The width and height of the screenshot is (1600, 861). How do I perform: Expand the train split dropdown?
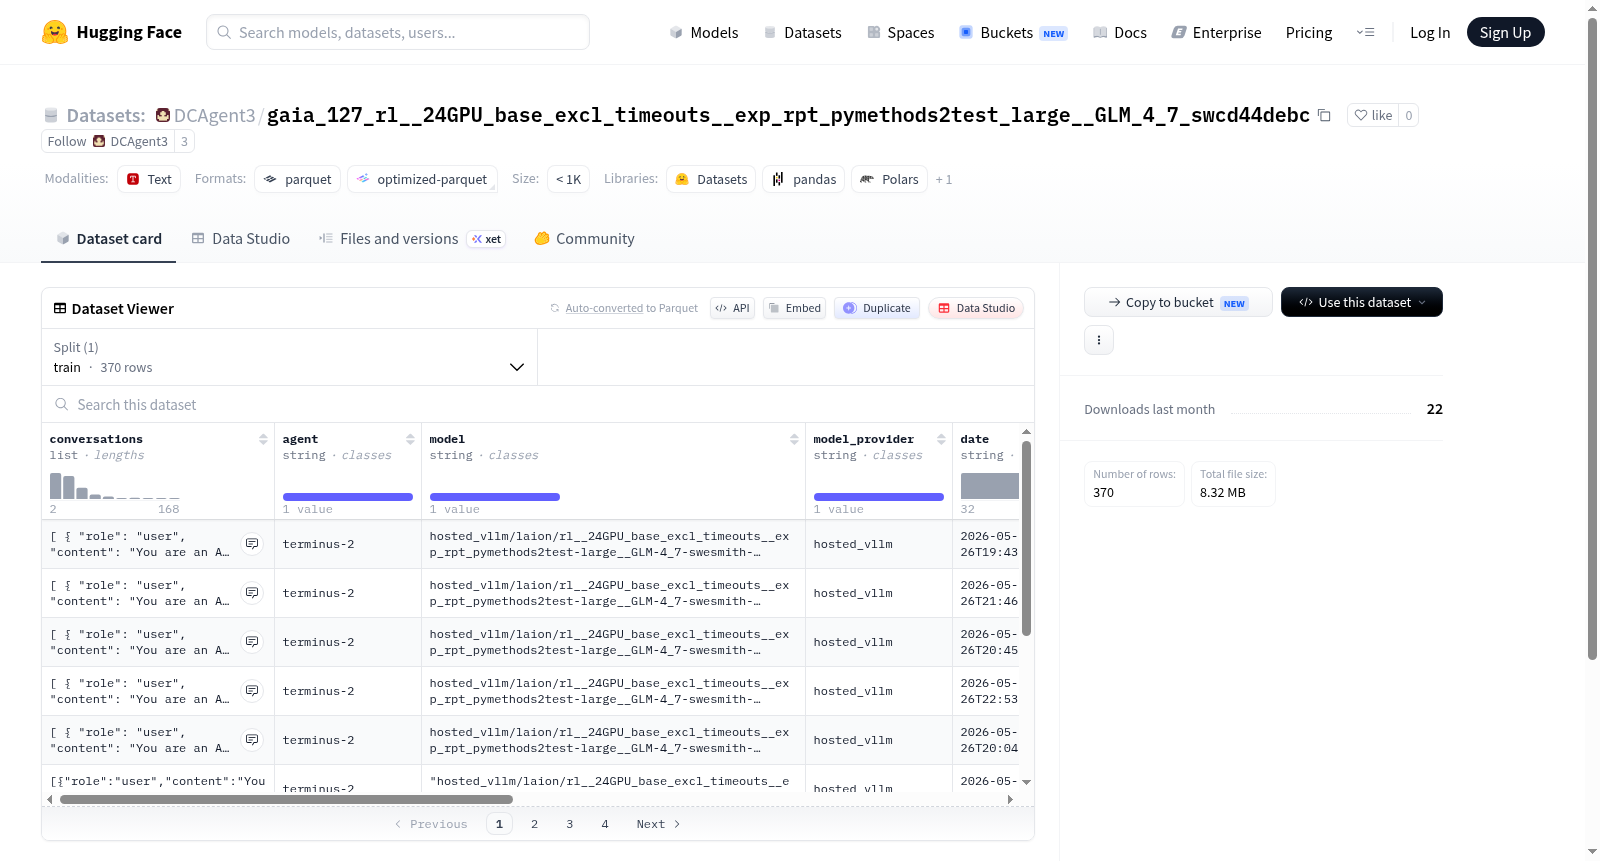click(x=289, y=357)
